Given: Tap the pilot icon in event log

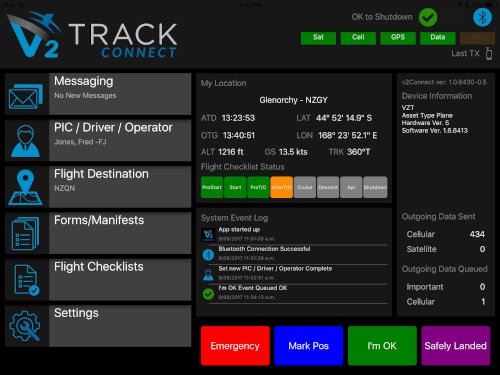Looking at the screenshot, I should pyautogui.click(x=208, y=275).
